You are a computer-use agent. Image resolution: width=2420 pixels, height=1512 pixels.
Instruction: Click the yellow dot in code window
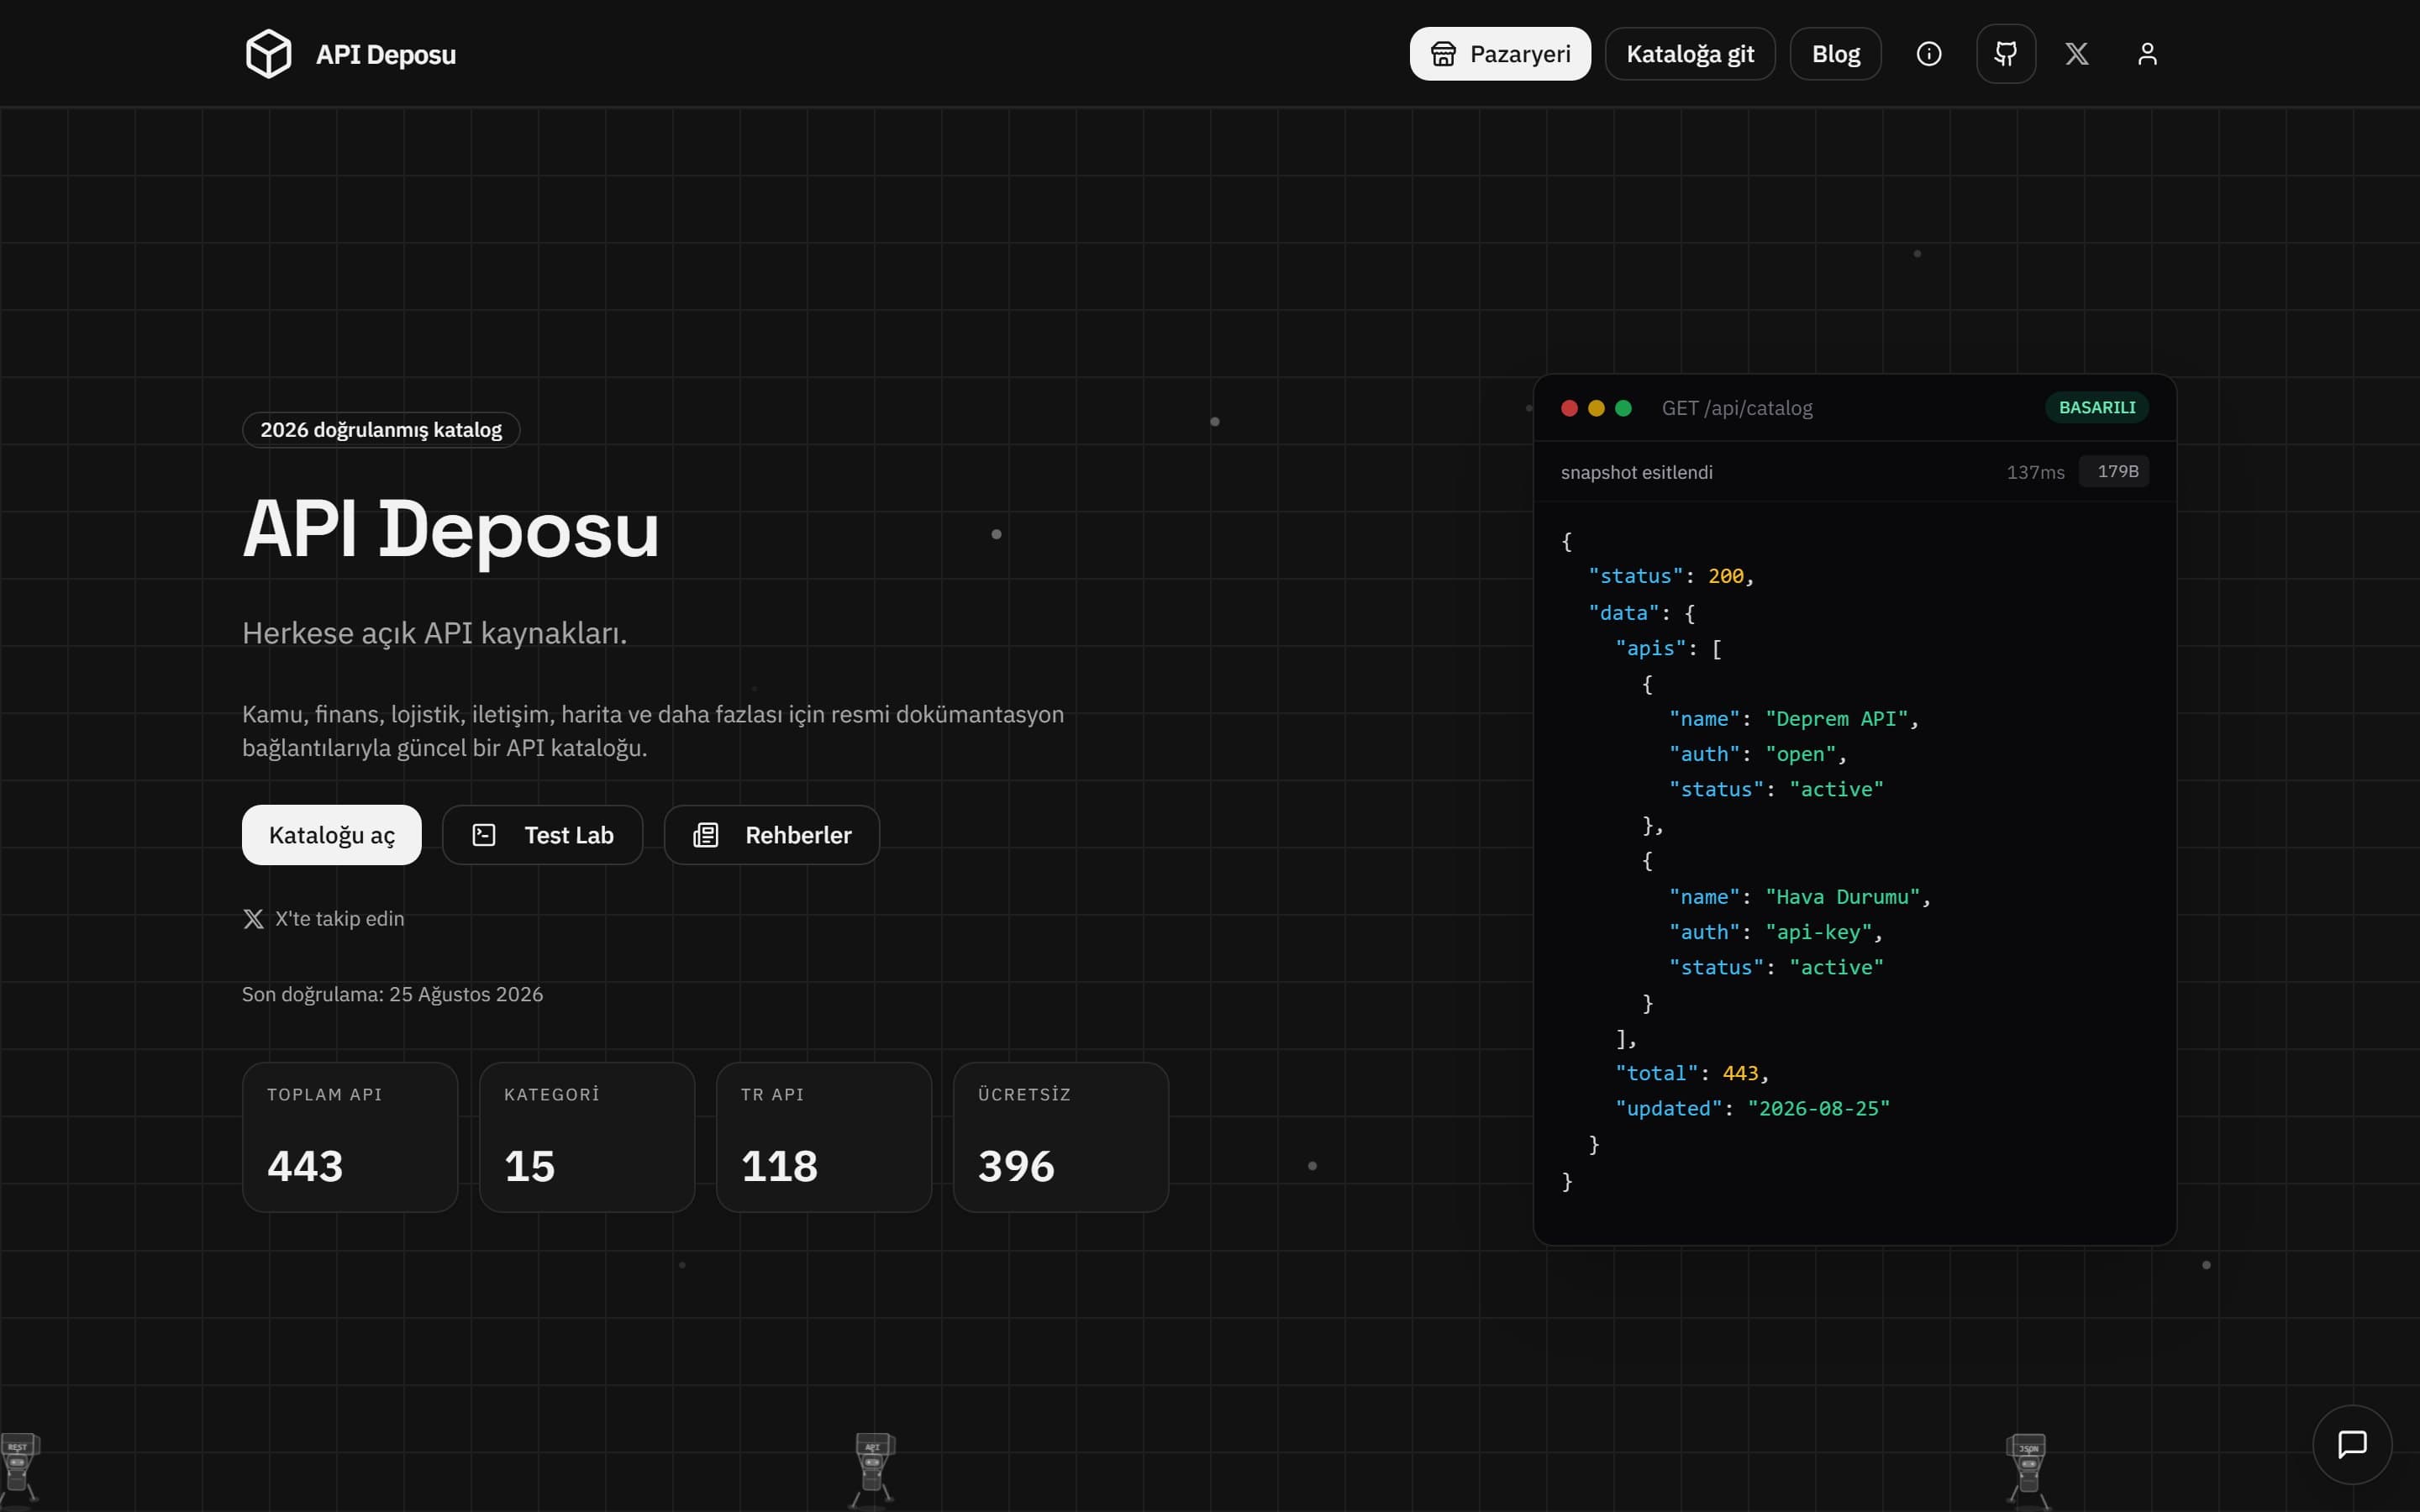[1596, 408]
